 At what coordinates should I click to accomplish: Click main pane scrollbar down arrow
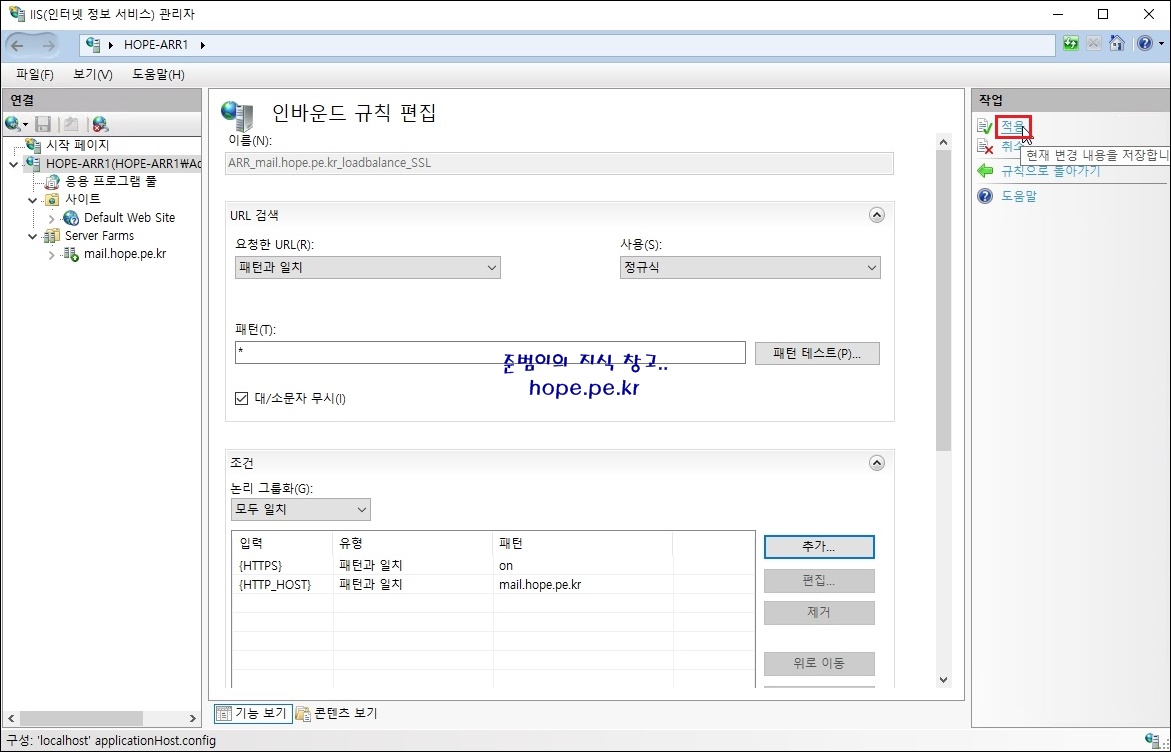pyautogui.click(x=943, y=680)
